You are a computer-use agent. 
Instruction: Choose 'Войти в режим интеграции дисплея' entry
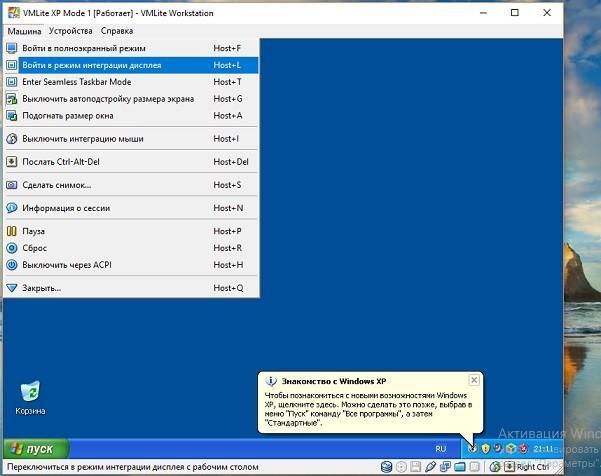(x=131, y=65)
